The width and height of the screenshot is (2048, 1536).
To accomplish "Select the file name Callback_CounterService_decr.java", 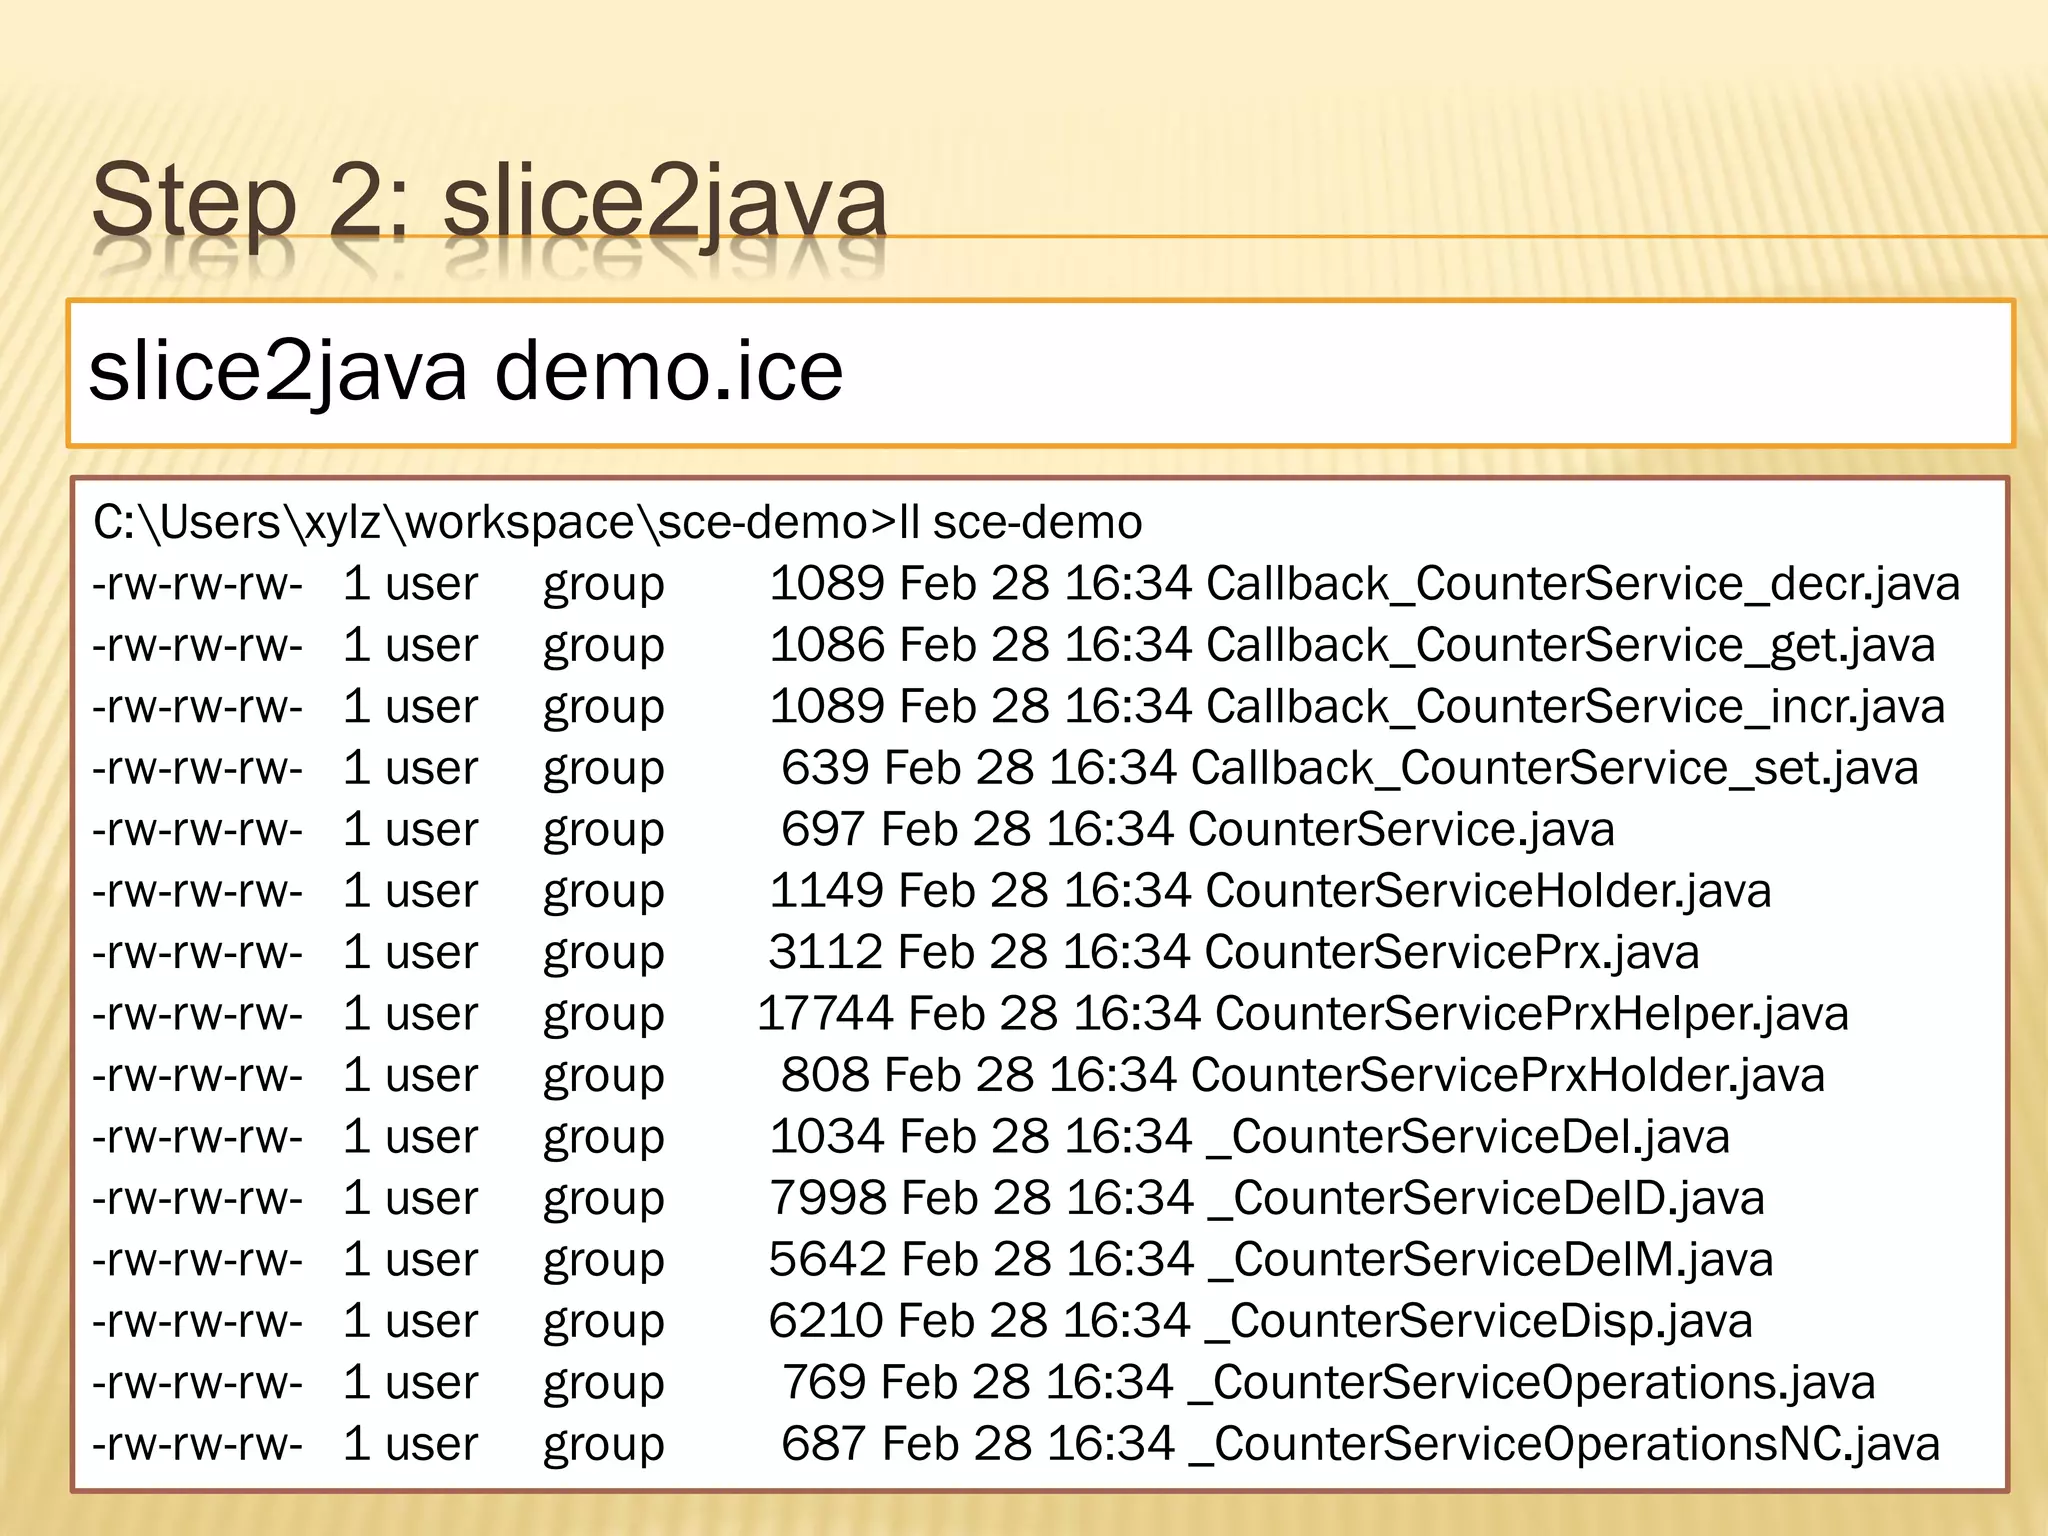I will click(x=1583, y=584).
